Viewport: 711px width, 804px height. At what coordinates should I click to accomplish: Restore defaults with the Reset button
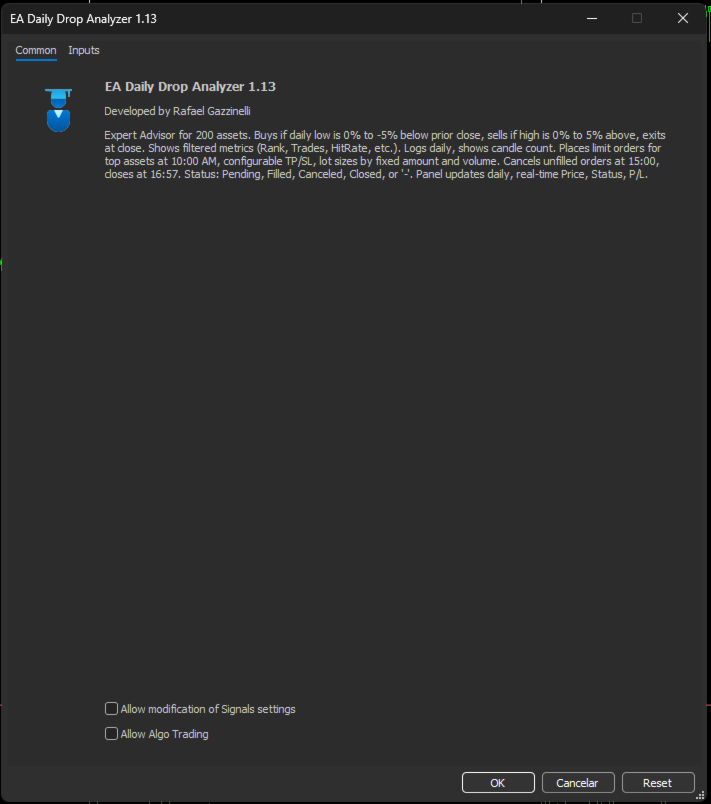658,783
